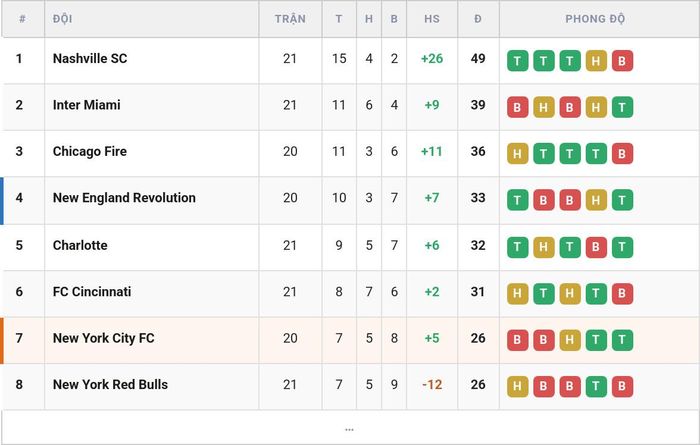The image size is (700, 445).
Task: Click the PHONG ĐỘ column header
Action: [x=595, y=19]
